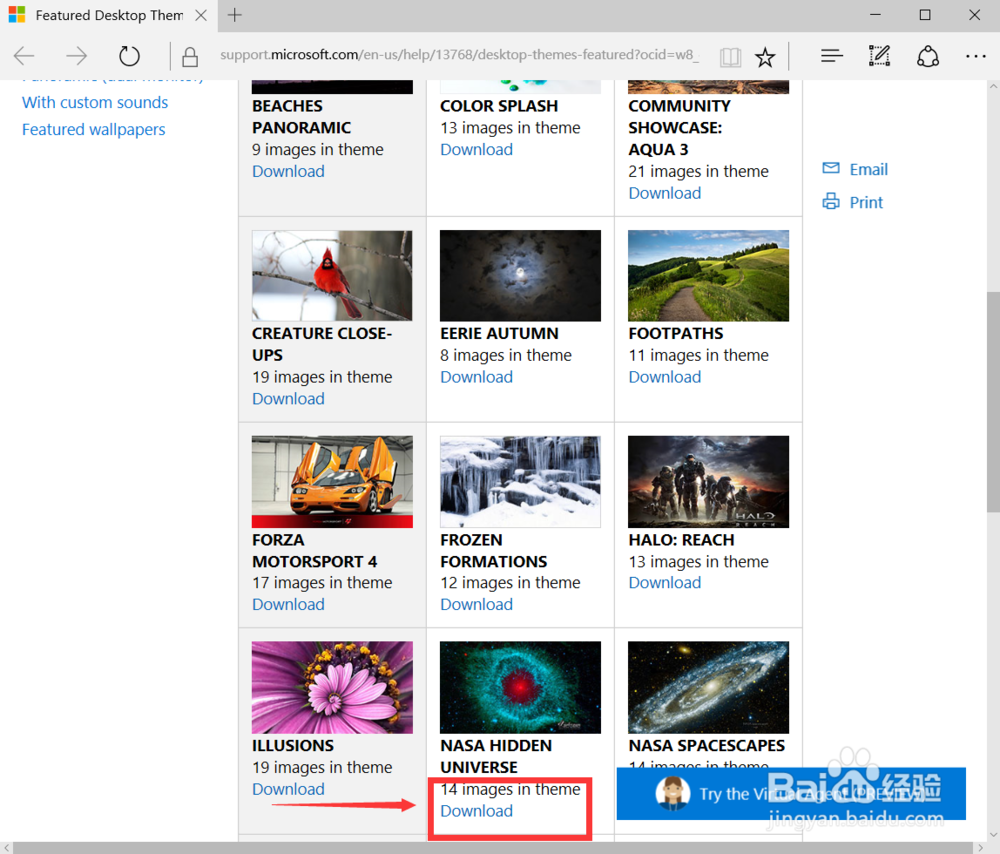This screenshot has width=1000, height=854.
Task: Add page to favorites star icon
Action: point(765,57)
